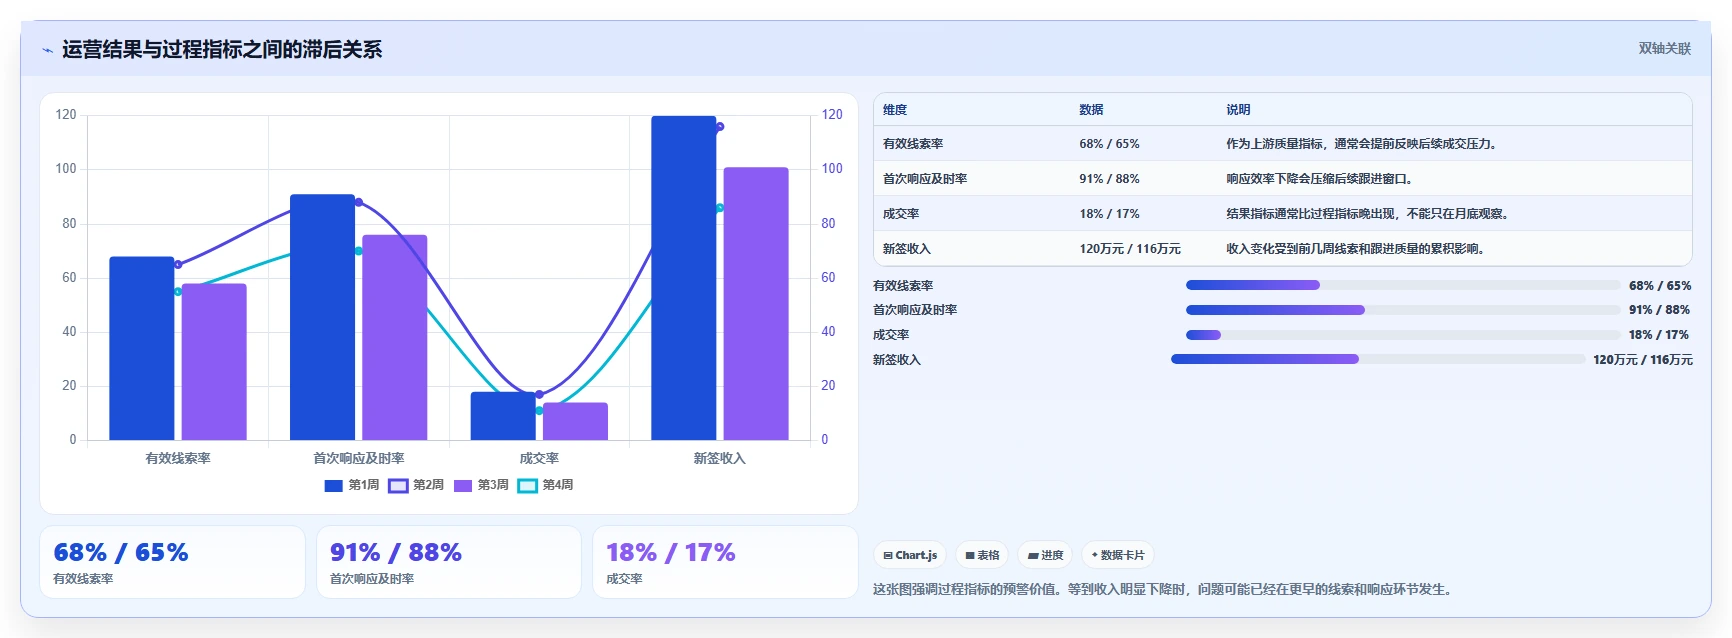Click the 说明 column header

[x=1238, y=110]
